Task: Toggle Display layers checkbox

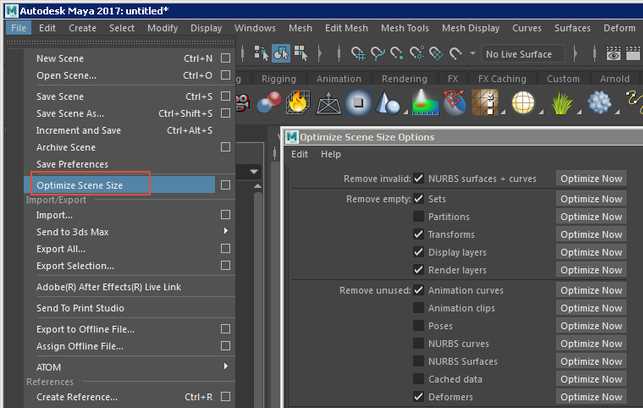Action: (418, 252)
